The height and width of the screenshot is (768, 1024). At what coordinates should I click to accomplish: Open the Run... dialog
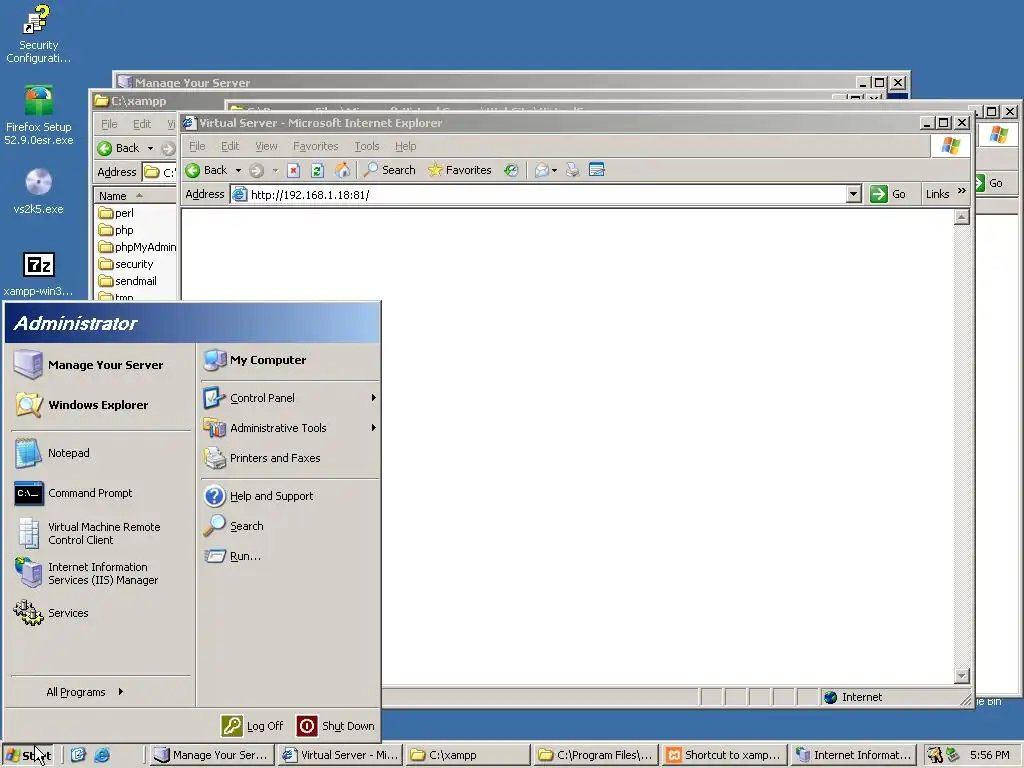coord(289,556)
